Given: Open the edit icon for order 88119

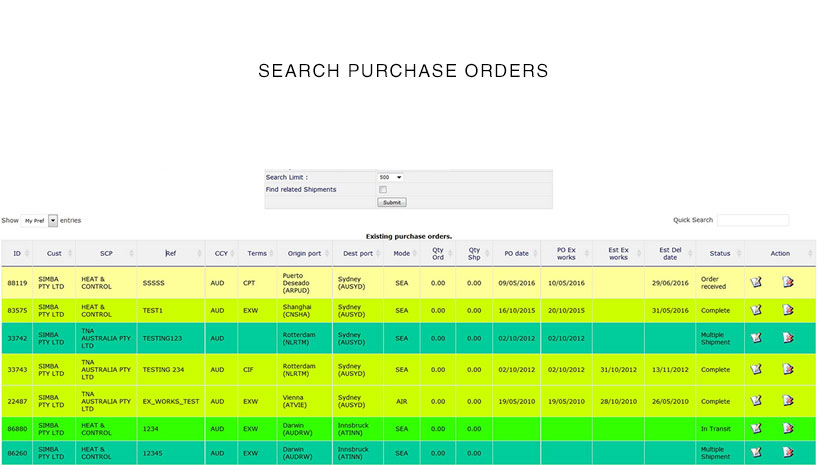Looking at the screenshot, I should tap(756, 282).
